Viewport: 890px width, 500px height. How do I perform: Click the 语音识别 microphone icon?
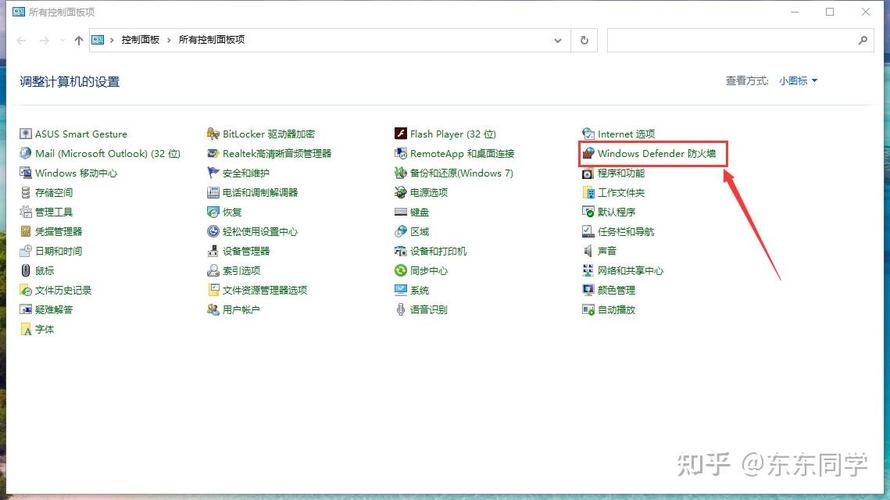[401, 310]
